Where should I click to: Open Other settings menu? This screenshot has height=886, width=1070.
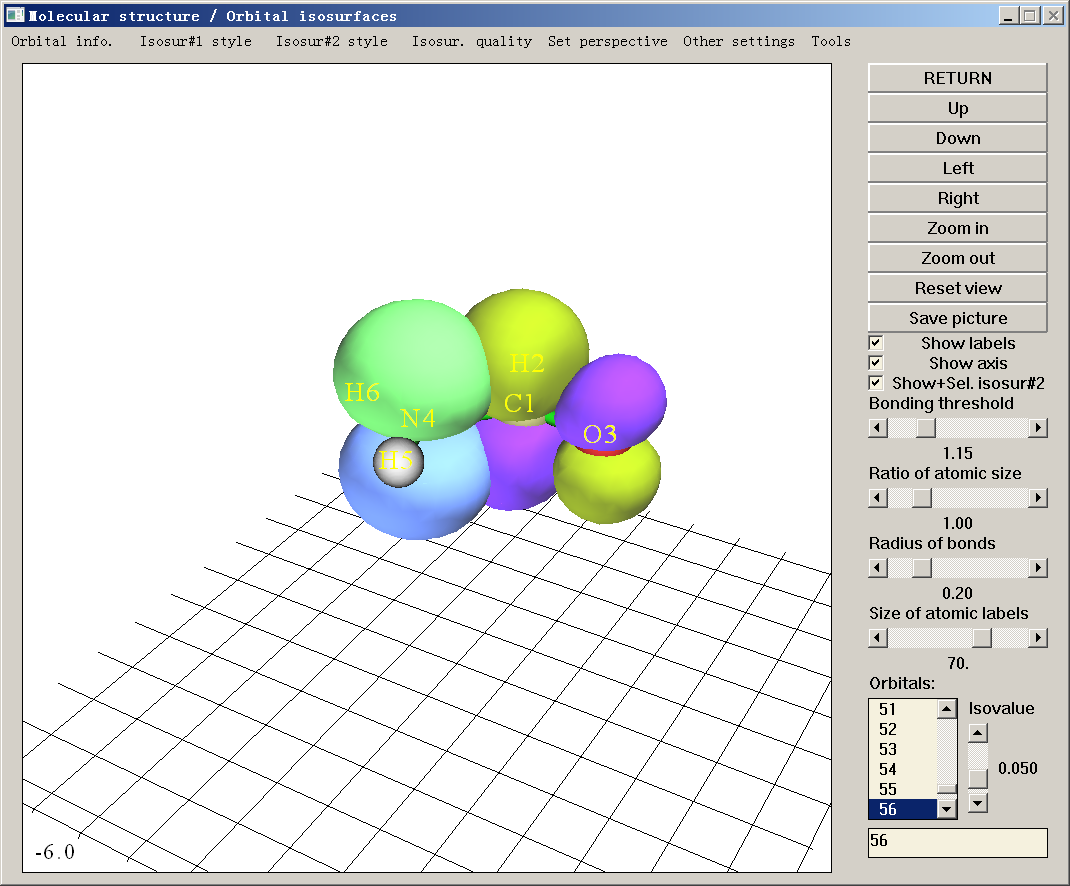click(739, 42)
